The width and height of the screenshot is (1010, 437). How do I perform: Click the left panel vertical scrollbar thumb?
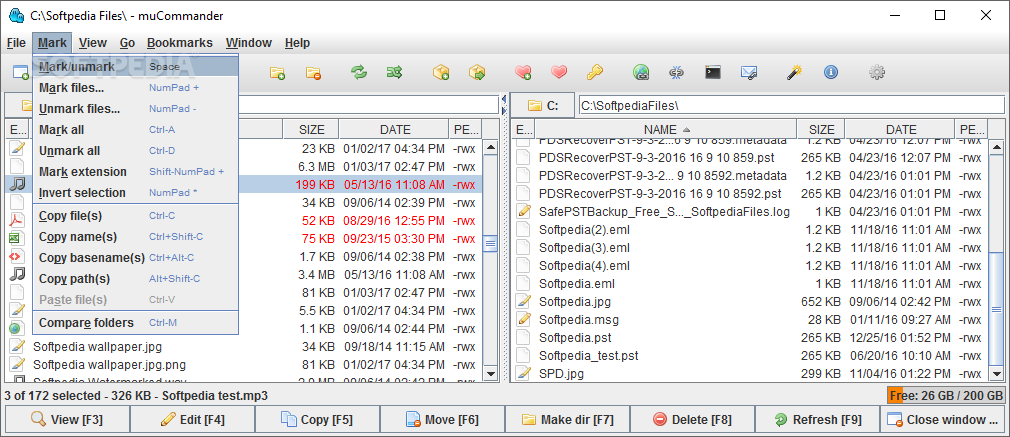490,243
